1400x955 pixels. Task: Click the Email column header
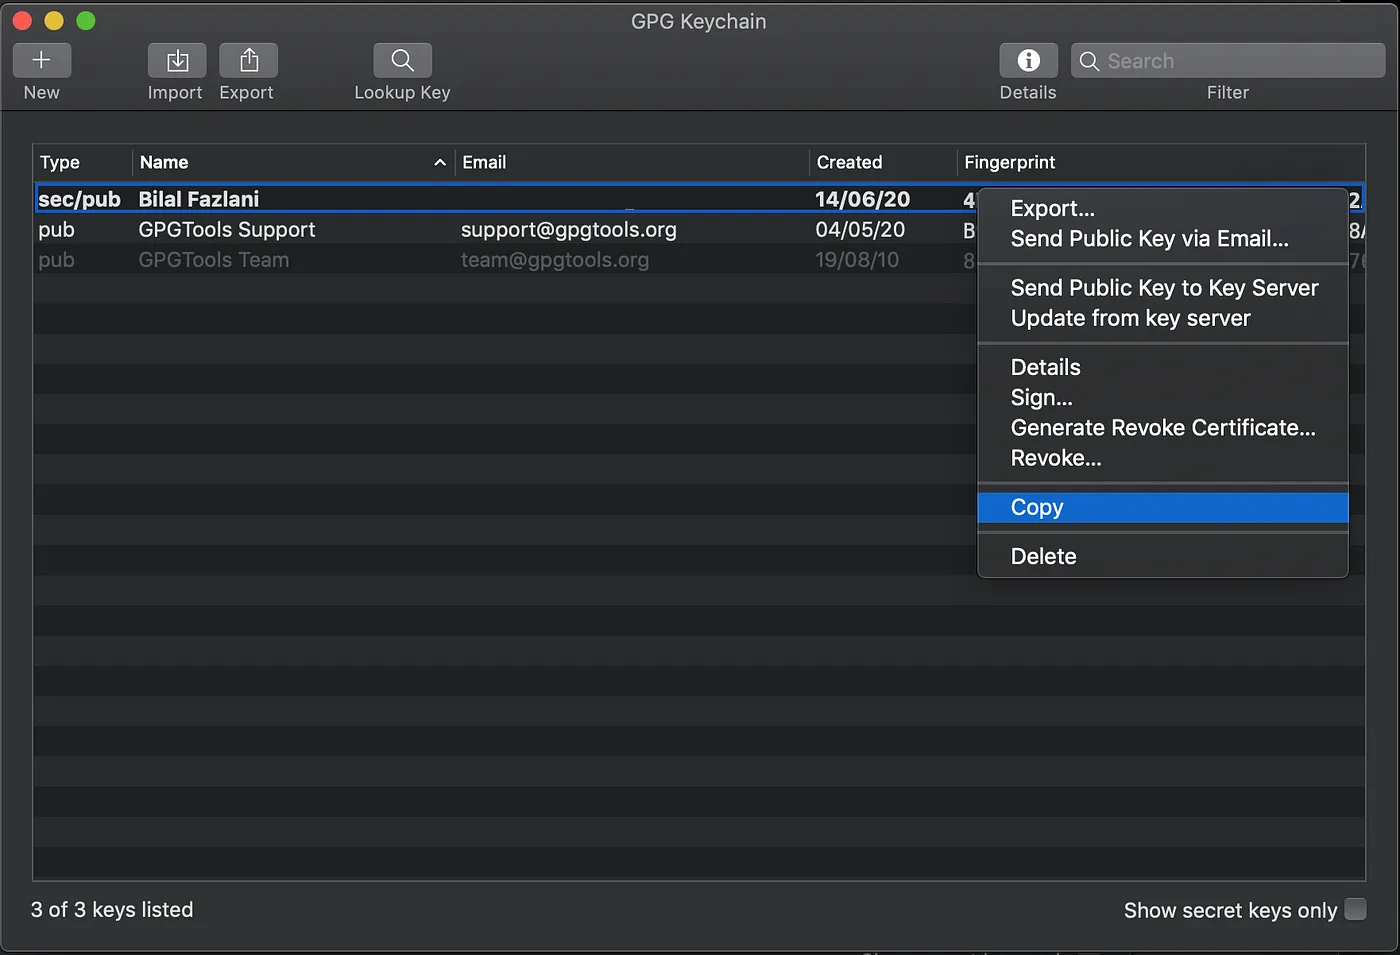tap(484, 162)
